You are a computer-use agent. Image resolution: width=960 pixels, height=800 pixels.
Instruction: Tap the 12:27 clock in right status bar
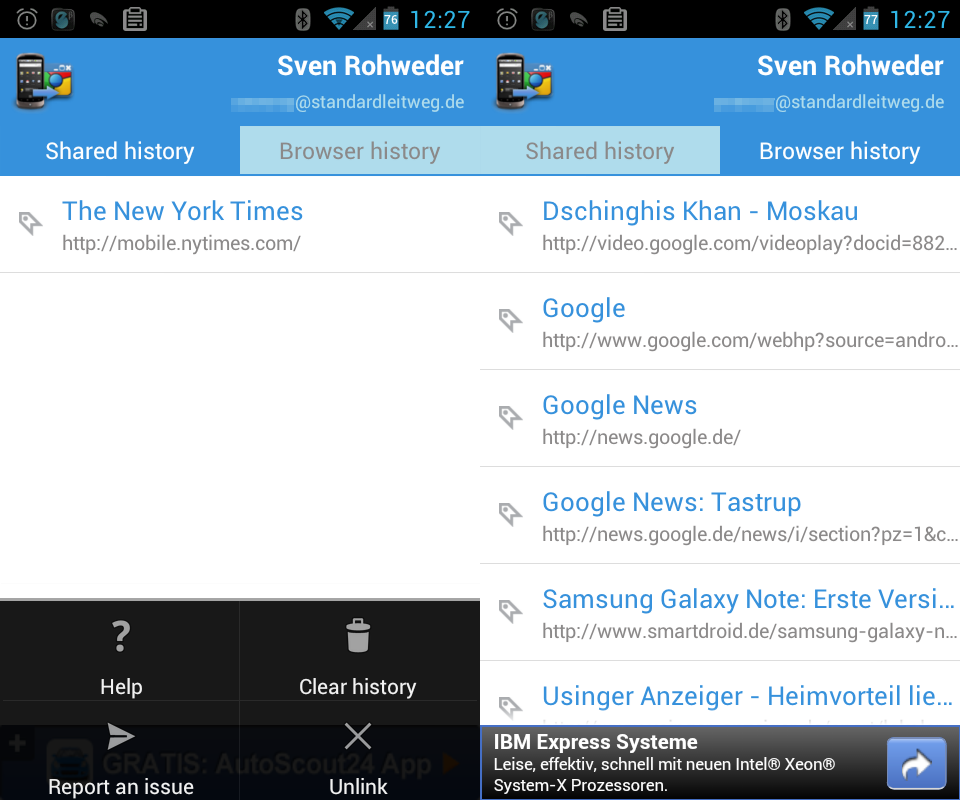[920, 20]
